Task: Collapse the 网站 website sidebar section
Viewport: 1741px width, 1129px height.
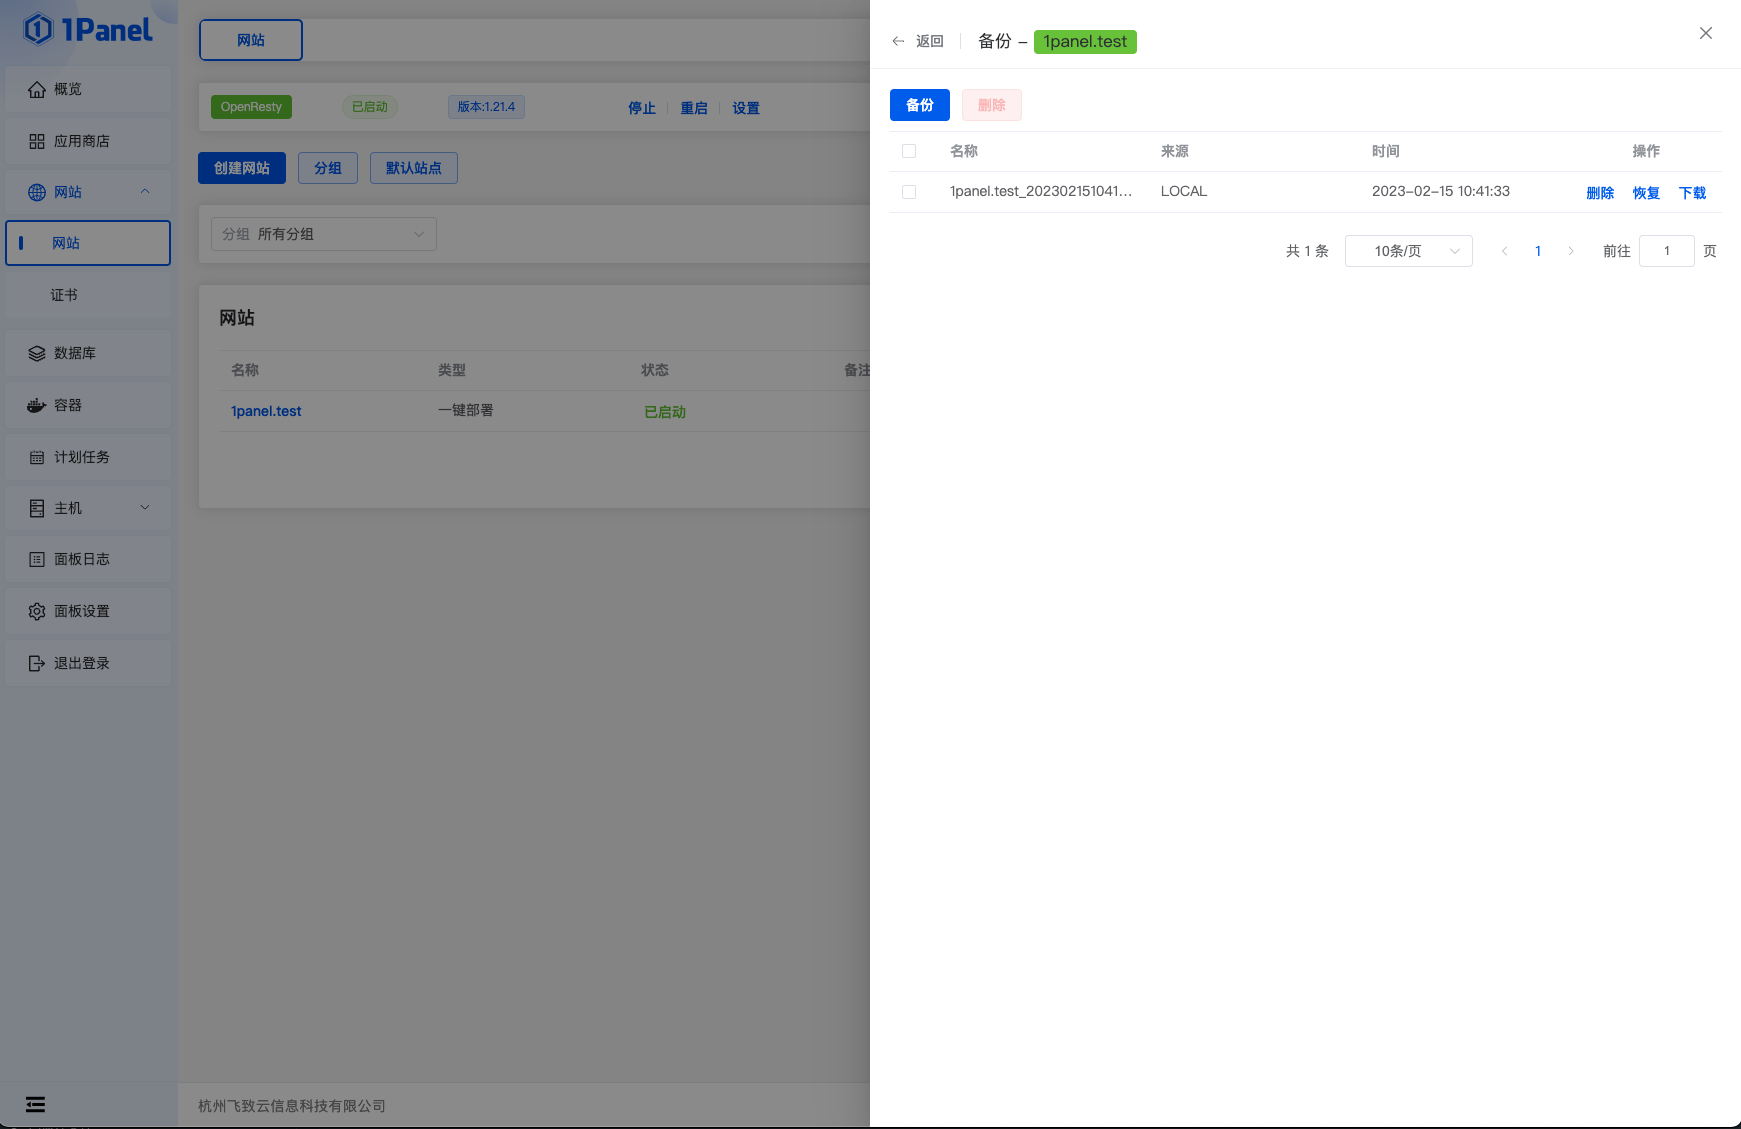Action: tap(145, 192)
